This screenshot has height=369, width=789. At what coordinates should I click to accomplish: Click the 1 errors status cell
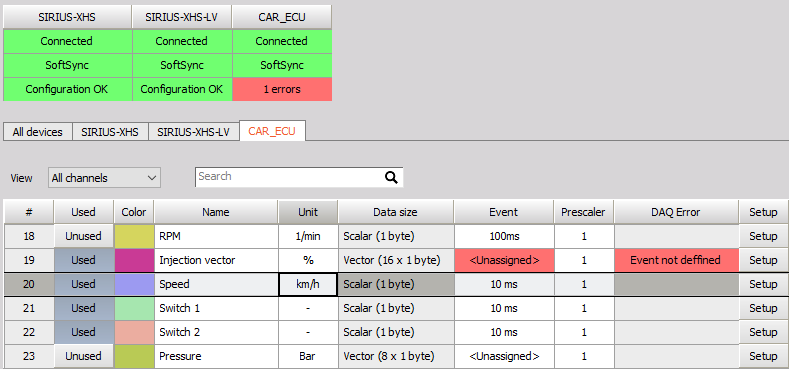(282, 89)
